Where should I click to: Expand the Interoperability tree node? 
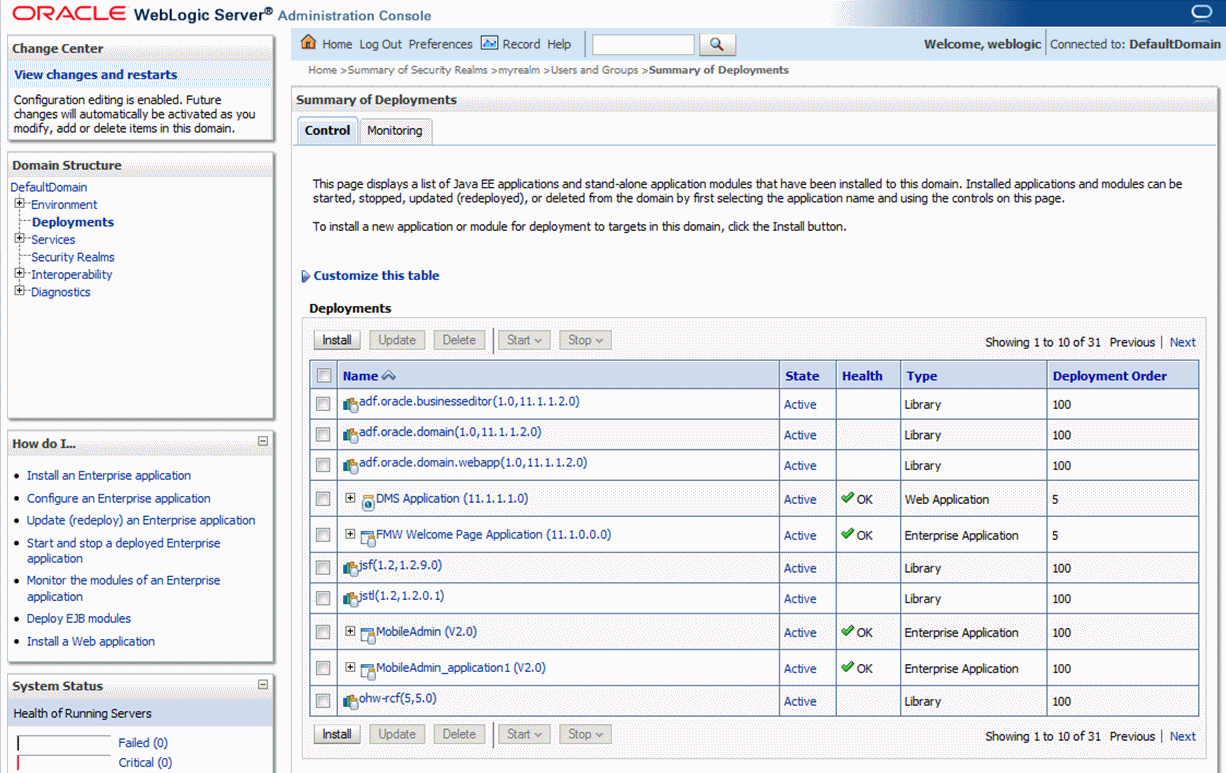pos(19,274)
